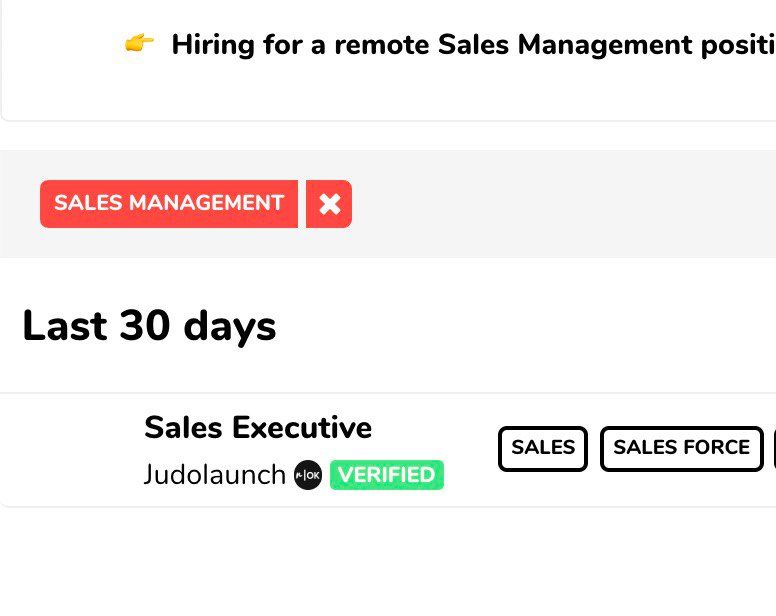Click white space right of "Last 30 days"

(x=520, y=326)
